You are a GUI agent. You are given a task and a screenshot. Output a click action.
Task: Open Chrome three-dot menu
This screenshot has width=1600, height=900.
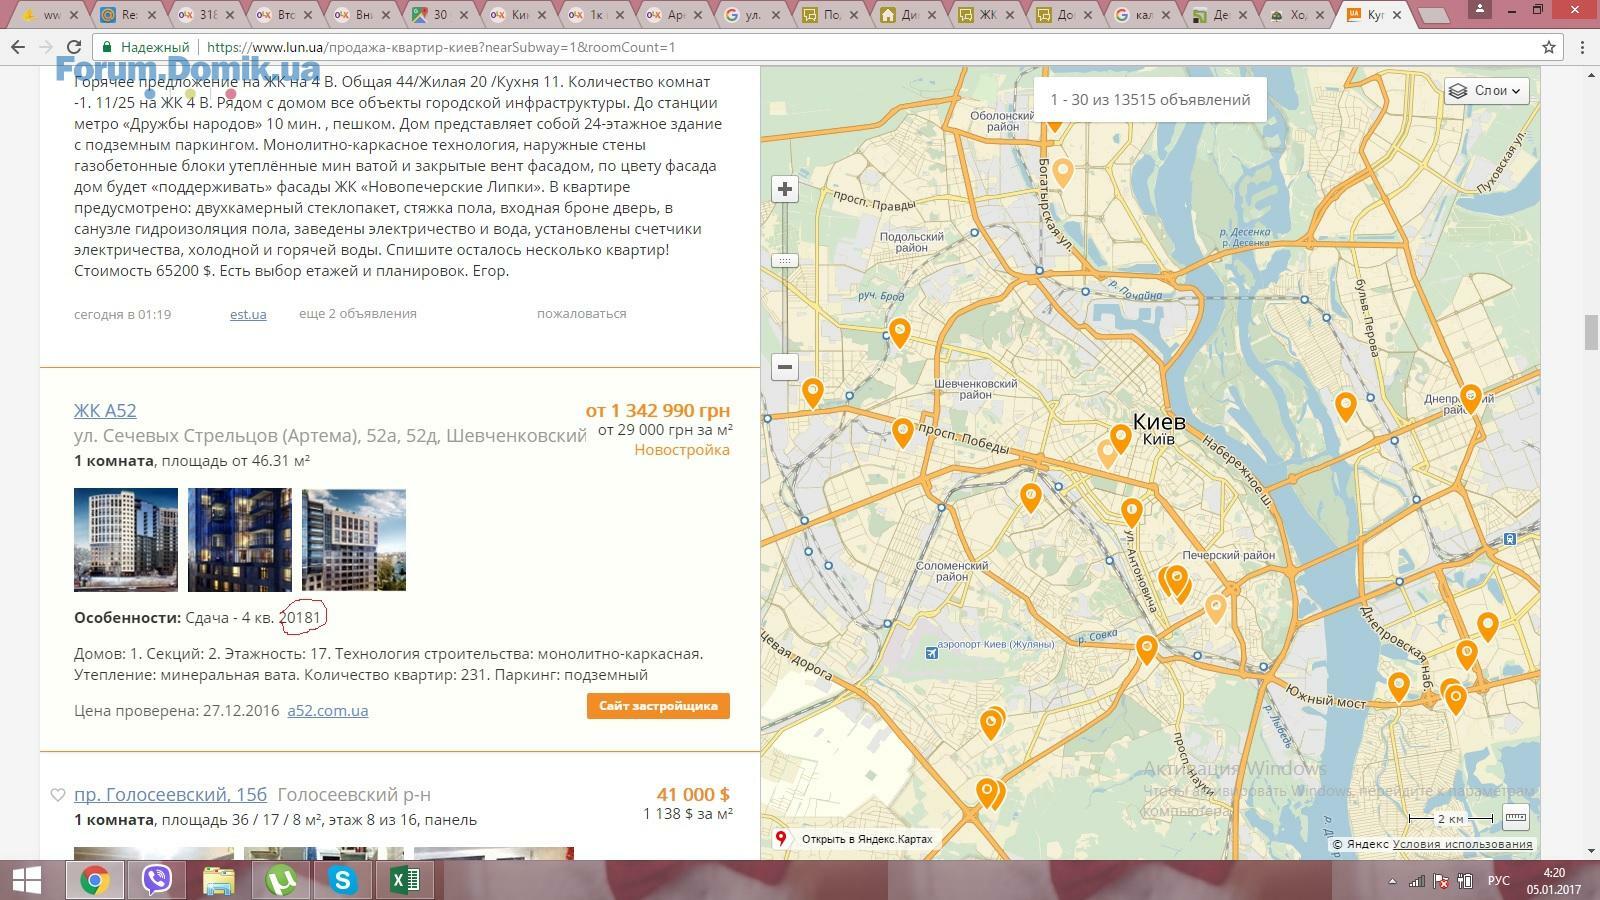(x=1582, y=47)
